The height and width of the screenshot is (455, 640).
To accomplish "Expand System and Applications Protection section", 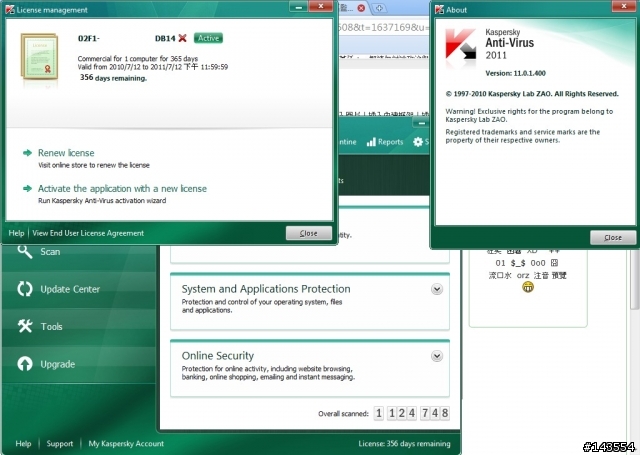I will click(x=437, y=289).
